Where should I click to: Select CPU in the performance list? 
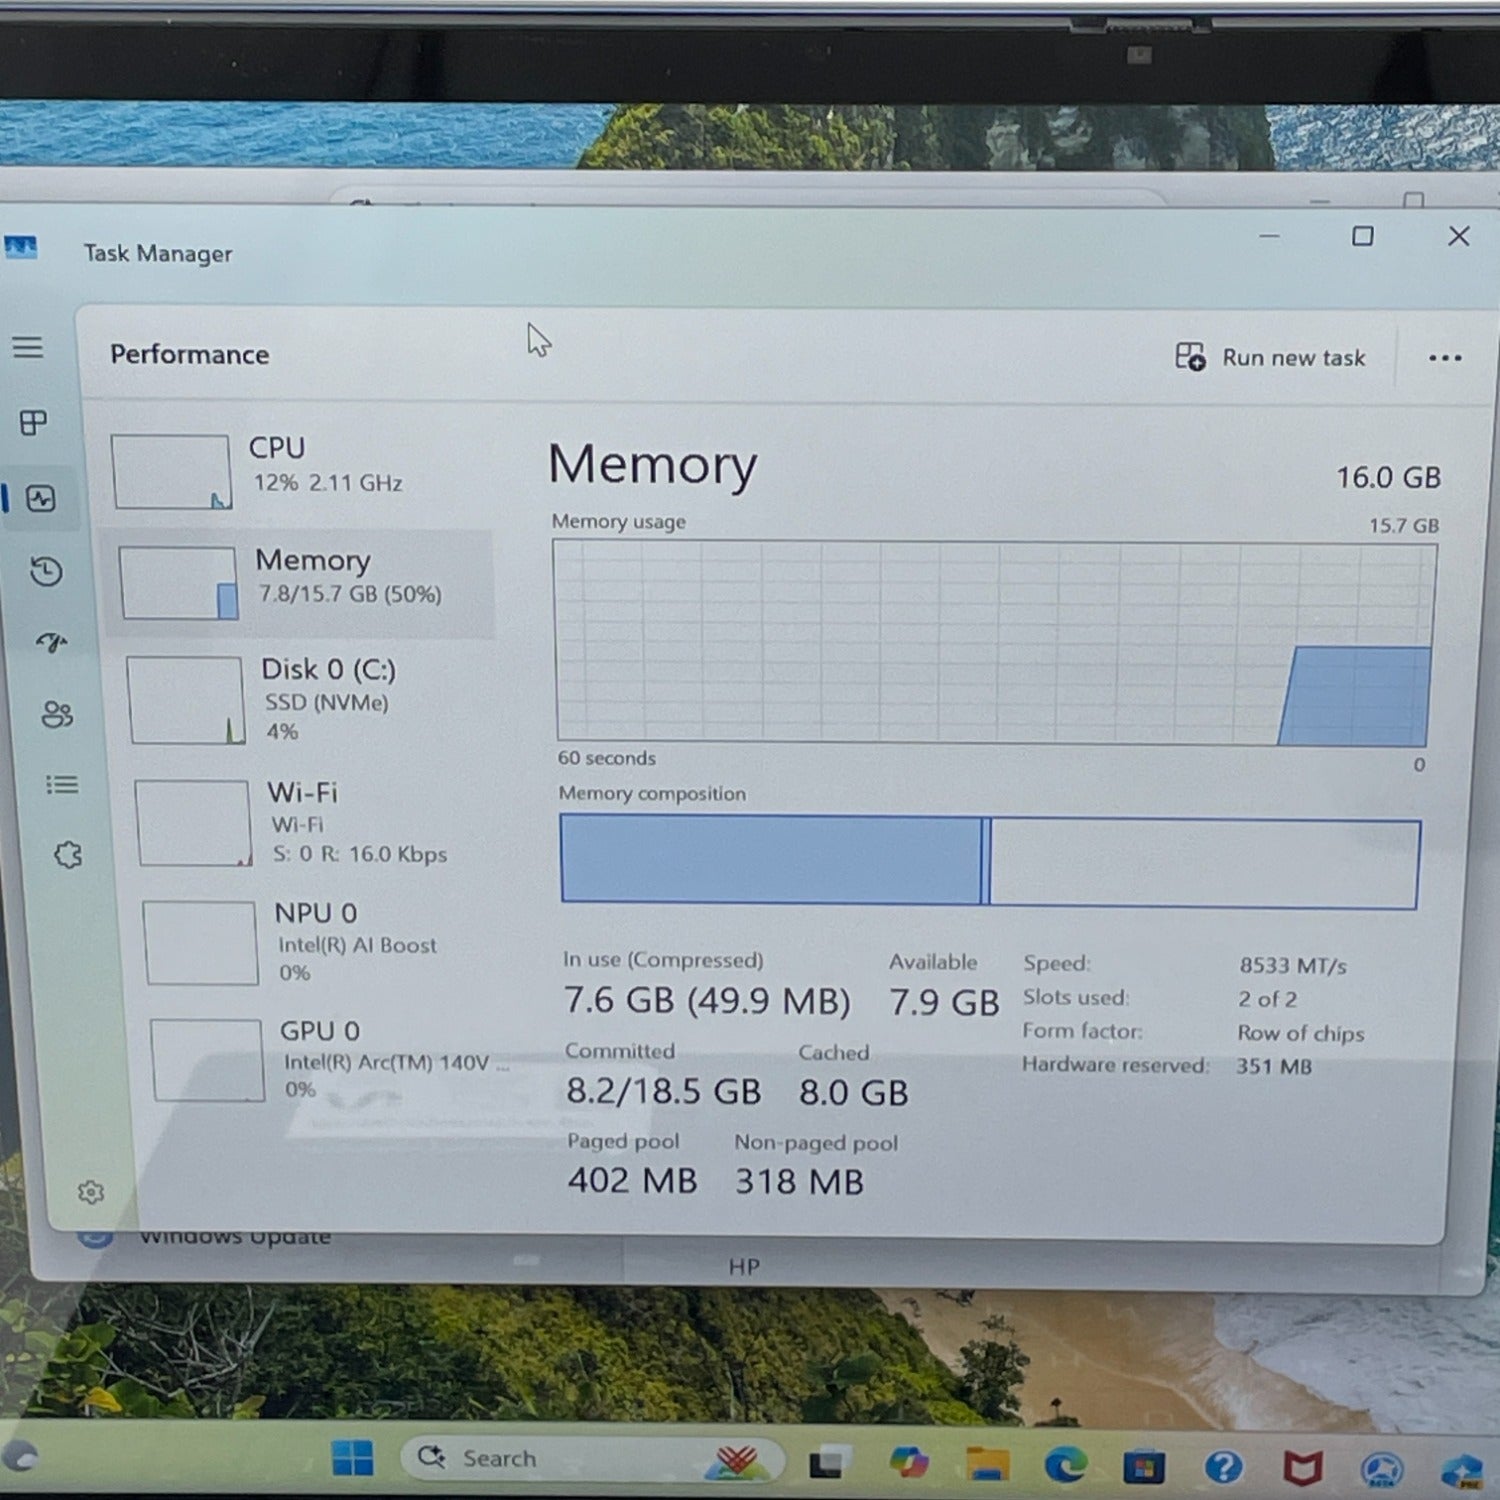[300, 468]
